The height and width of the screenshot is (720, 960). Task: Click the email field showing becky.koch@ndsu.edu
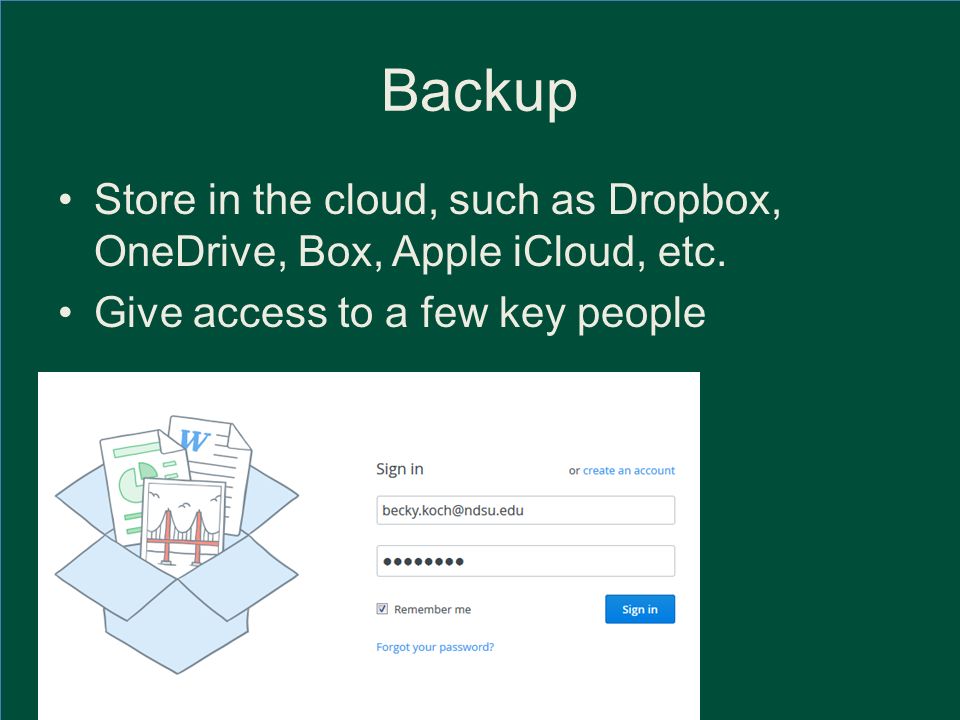525,510
